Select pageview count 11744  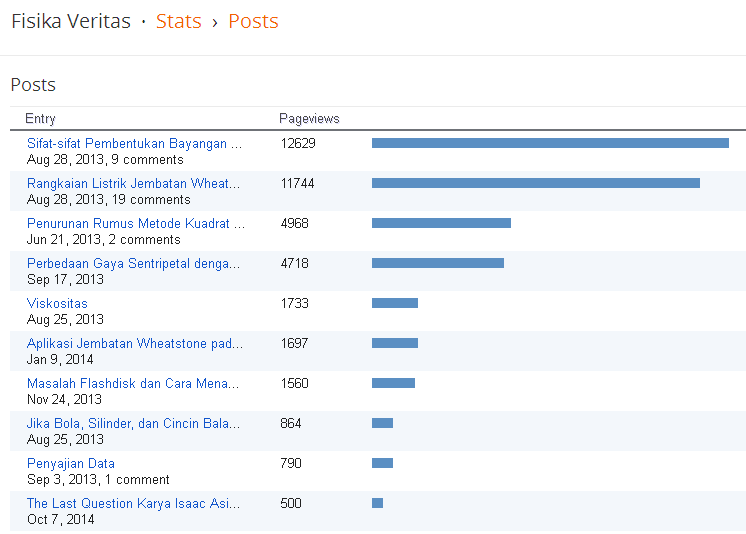[297, 183]
